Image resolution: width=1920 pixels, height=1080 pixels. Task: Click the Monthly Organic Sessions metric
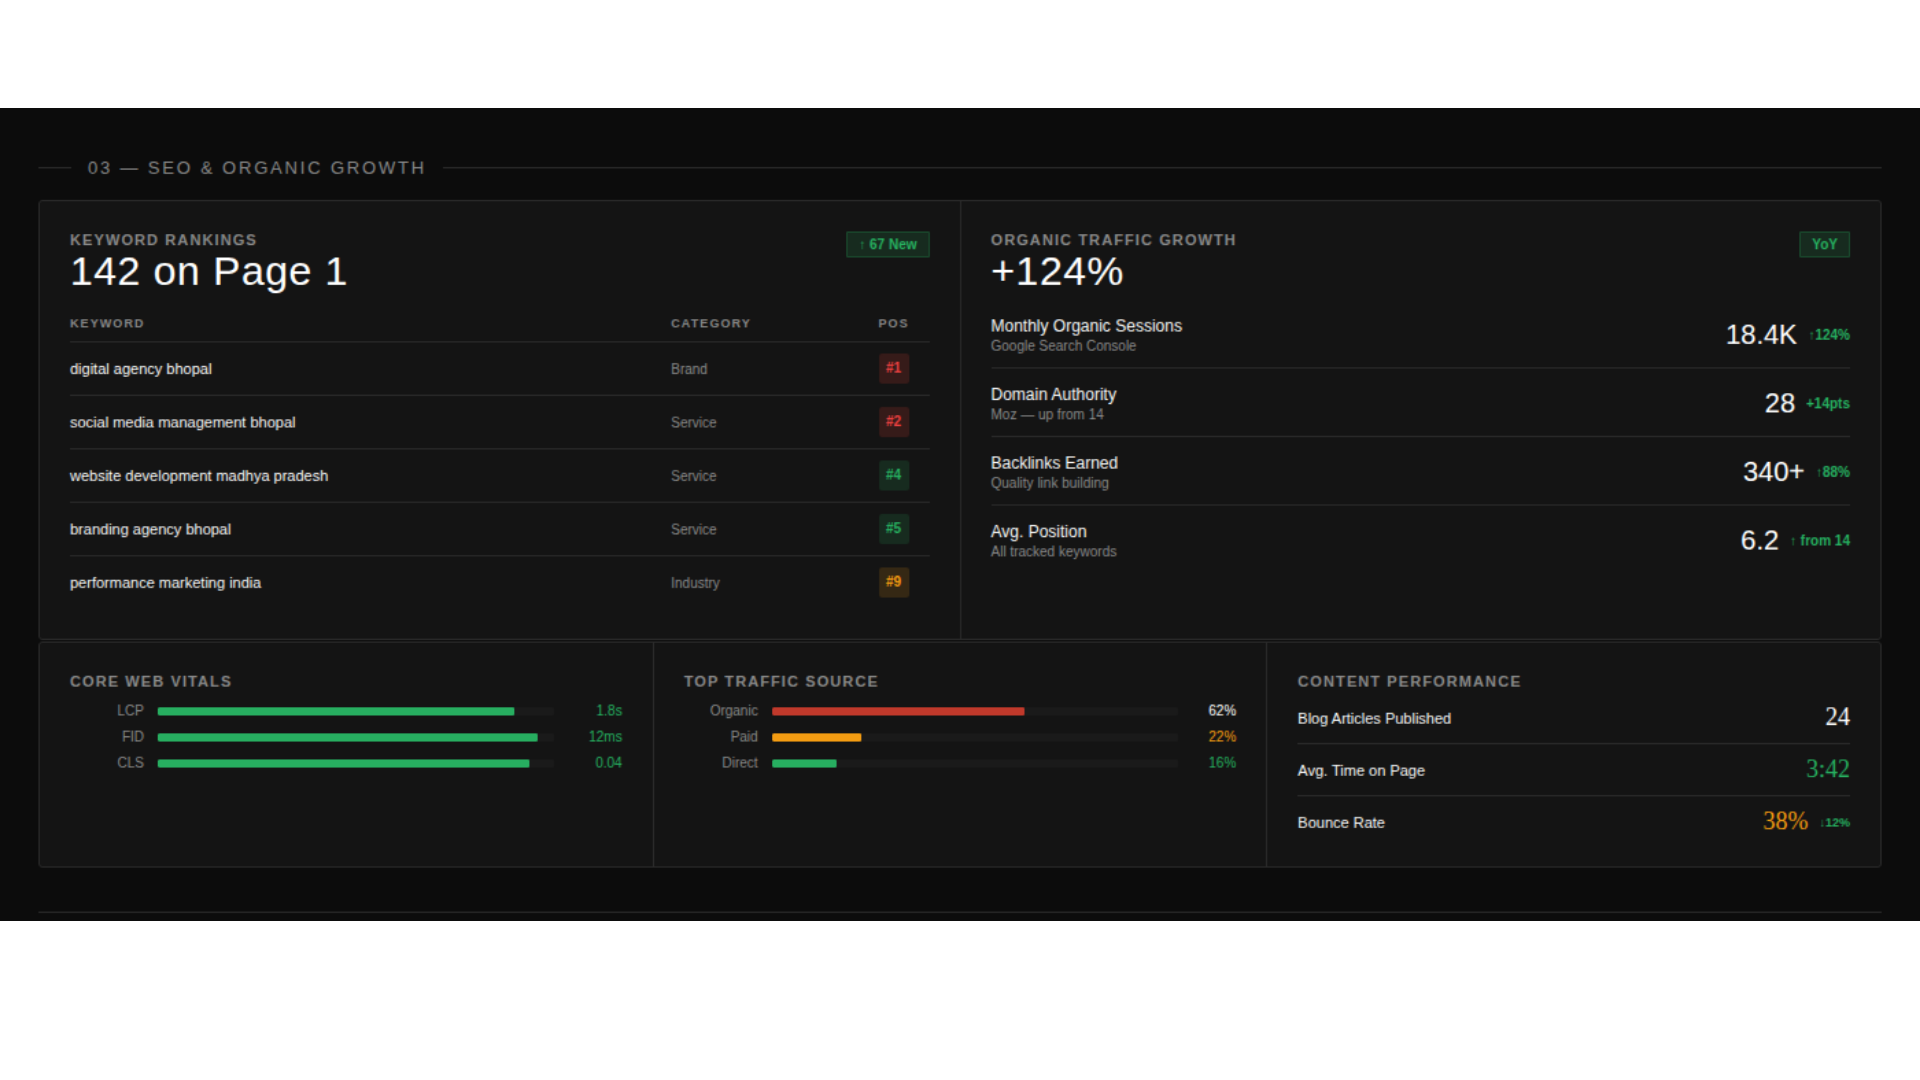point(1420,335)
